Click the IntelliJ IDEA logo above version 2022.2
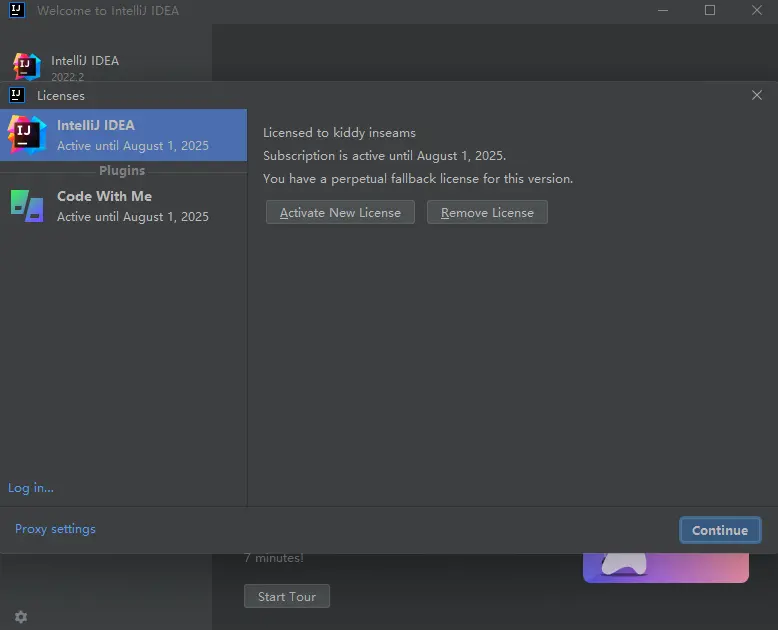The width and height of the screenshot is (778, 630). 27,67
